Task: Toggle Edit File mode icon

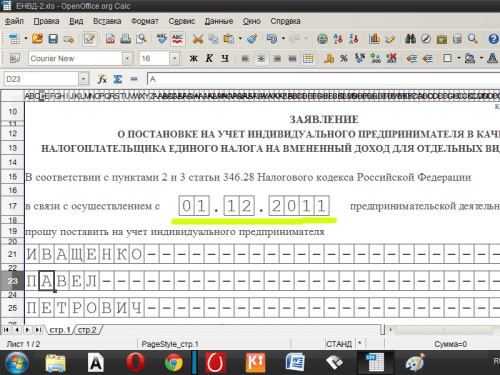Action: (89, 39)
